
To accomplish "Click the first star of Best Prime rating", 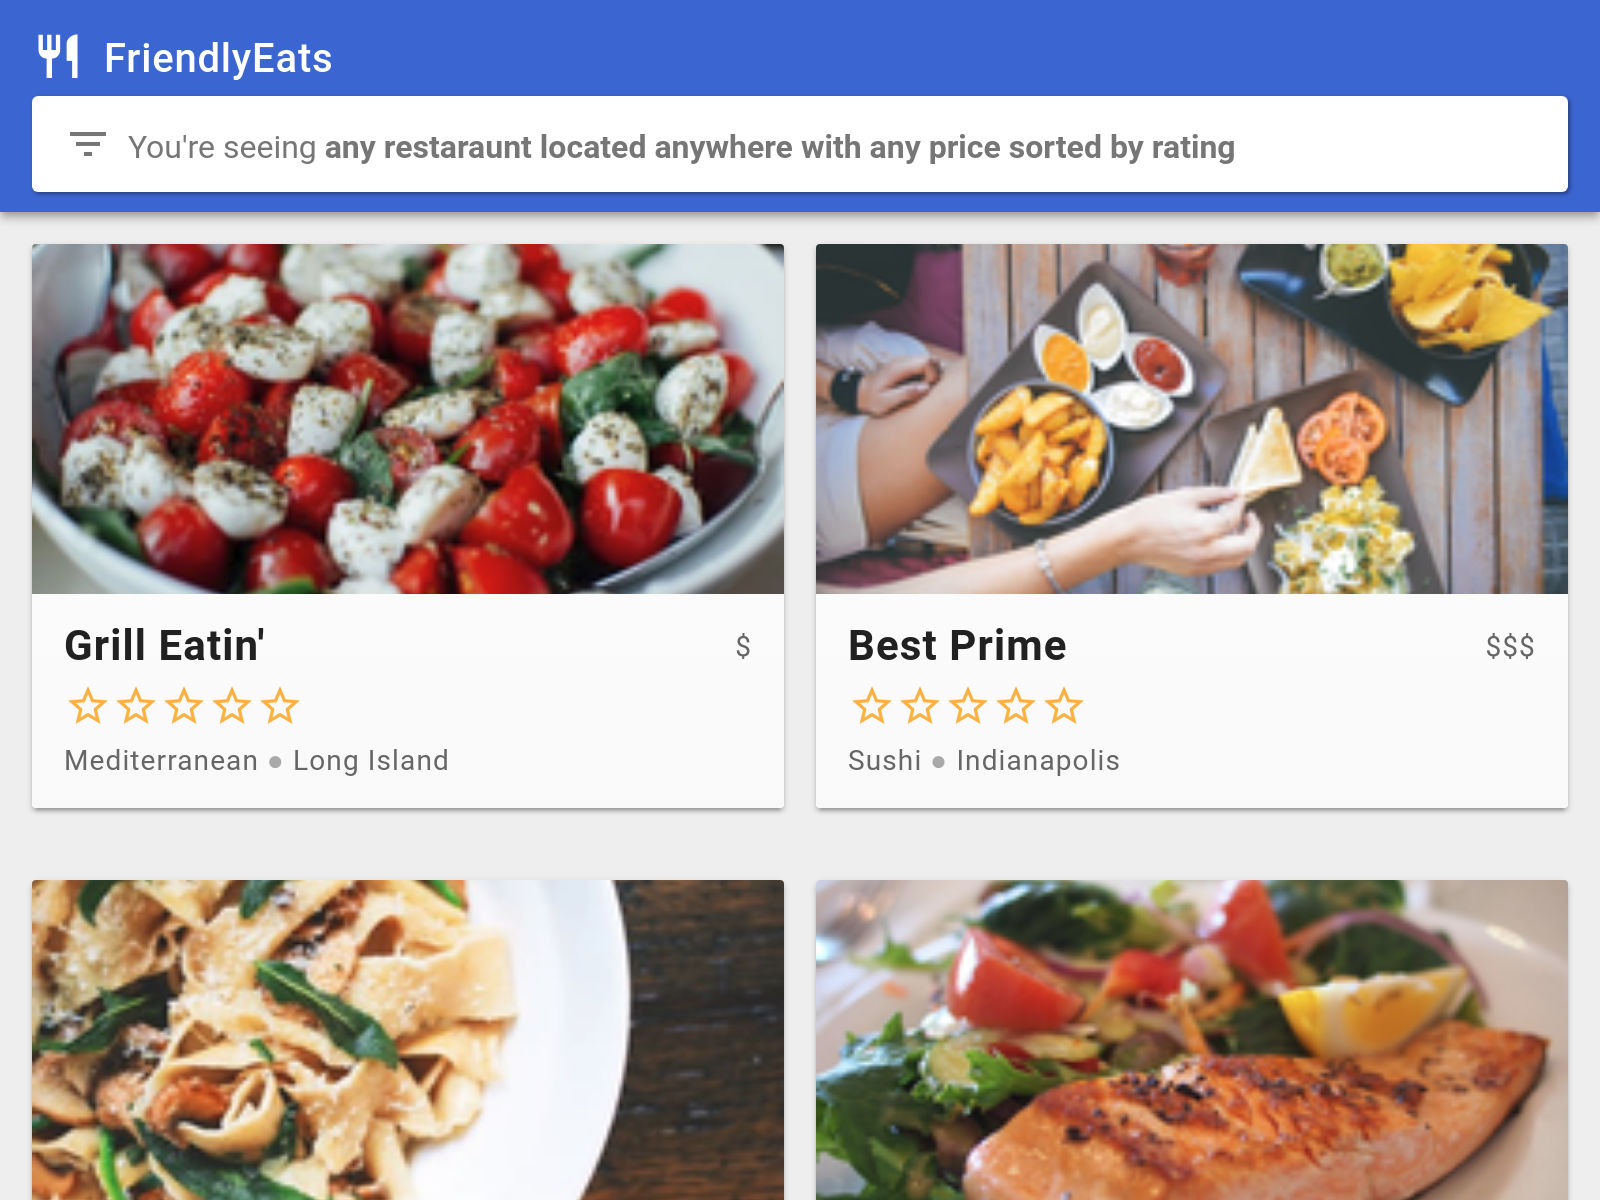I will tap(872, 706).
